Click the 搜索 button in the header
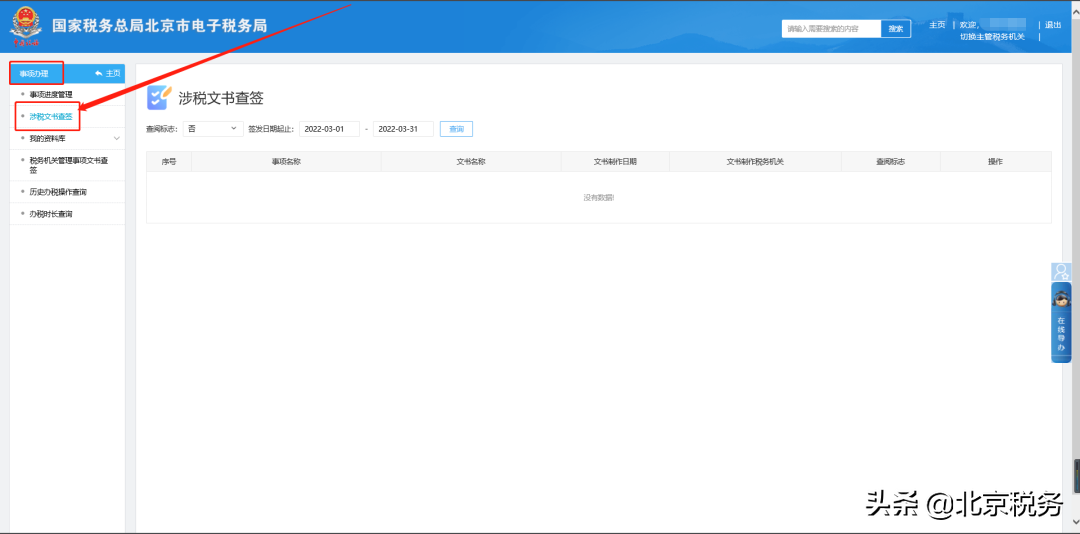Image resolution: width=1080 pixels, height=534 pixels. [895, 29]
